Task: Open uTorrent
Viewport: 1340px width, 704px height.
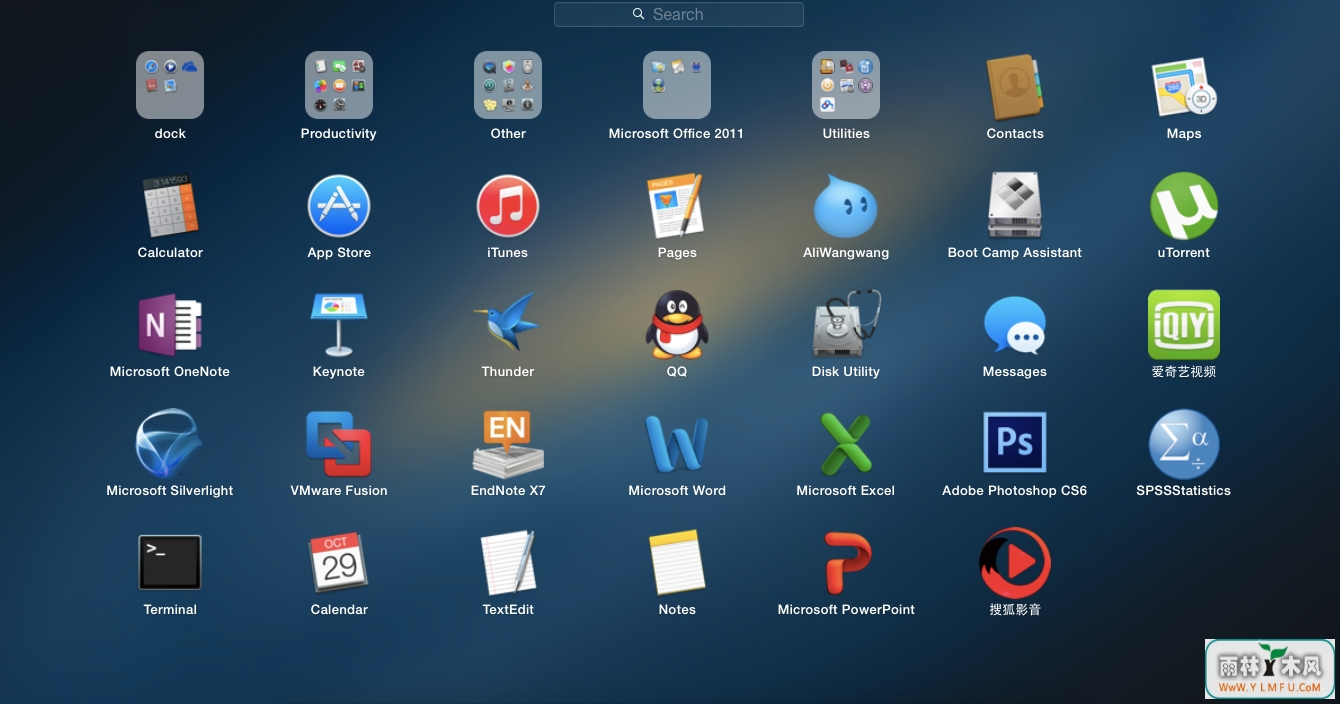Action: 1184,206
